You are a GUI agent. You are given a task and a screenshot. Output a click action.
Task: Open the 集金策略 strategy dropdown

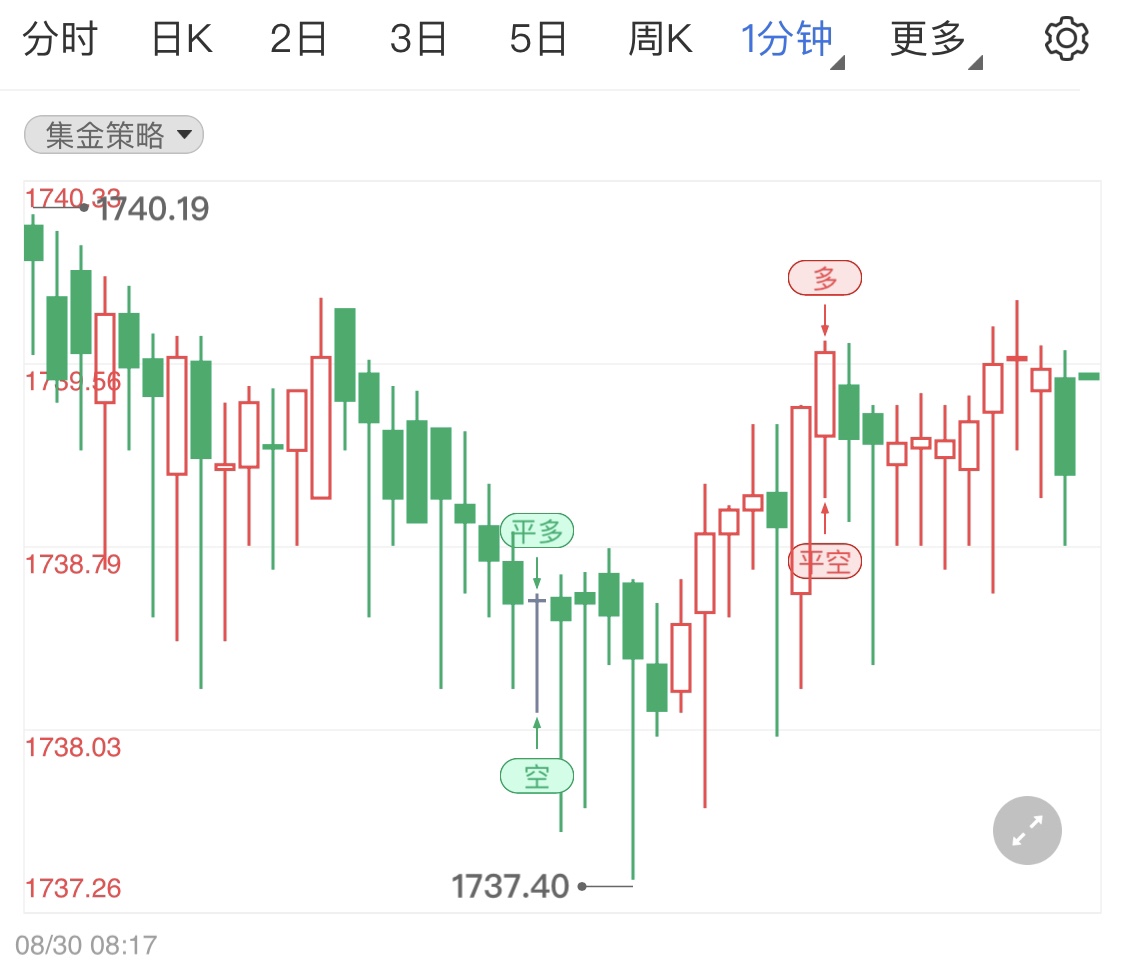(113, 135)
